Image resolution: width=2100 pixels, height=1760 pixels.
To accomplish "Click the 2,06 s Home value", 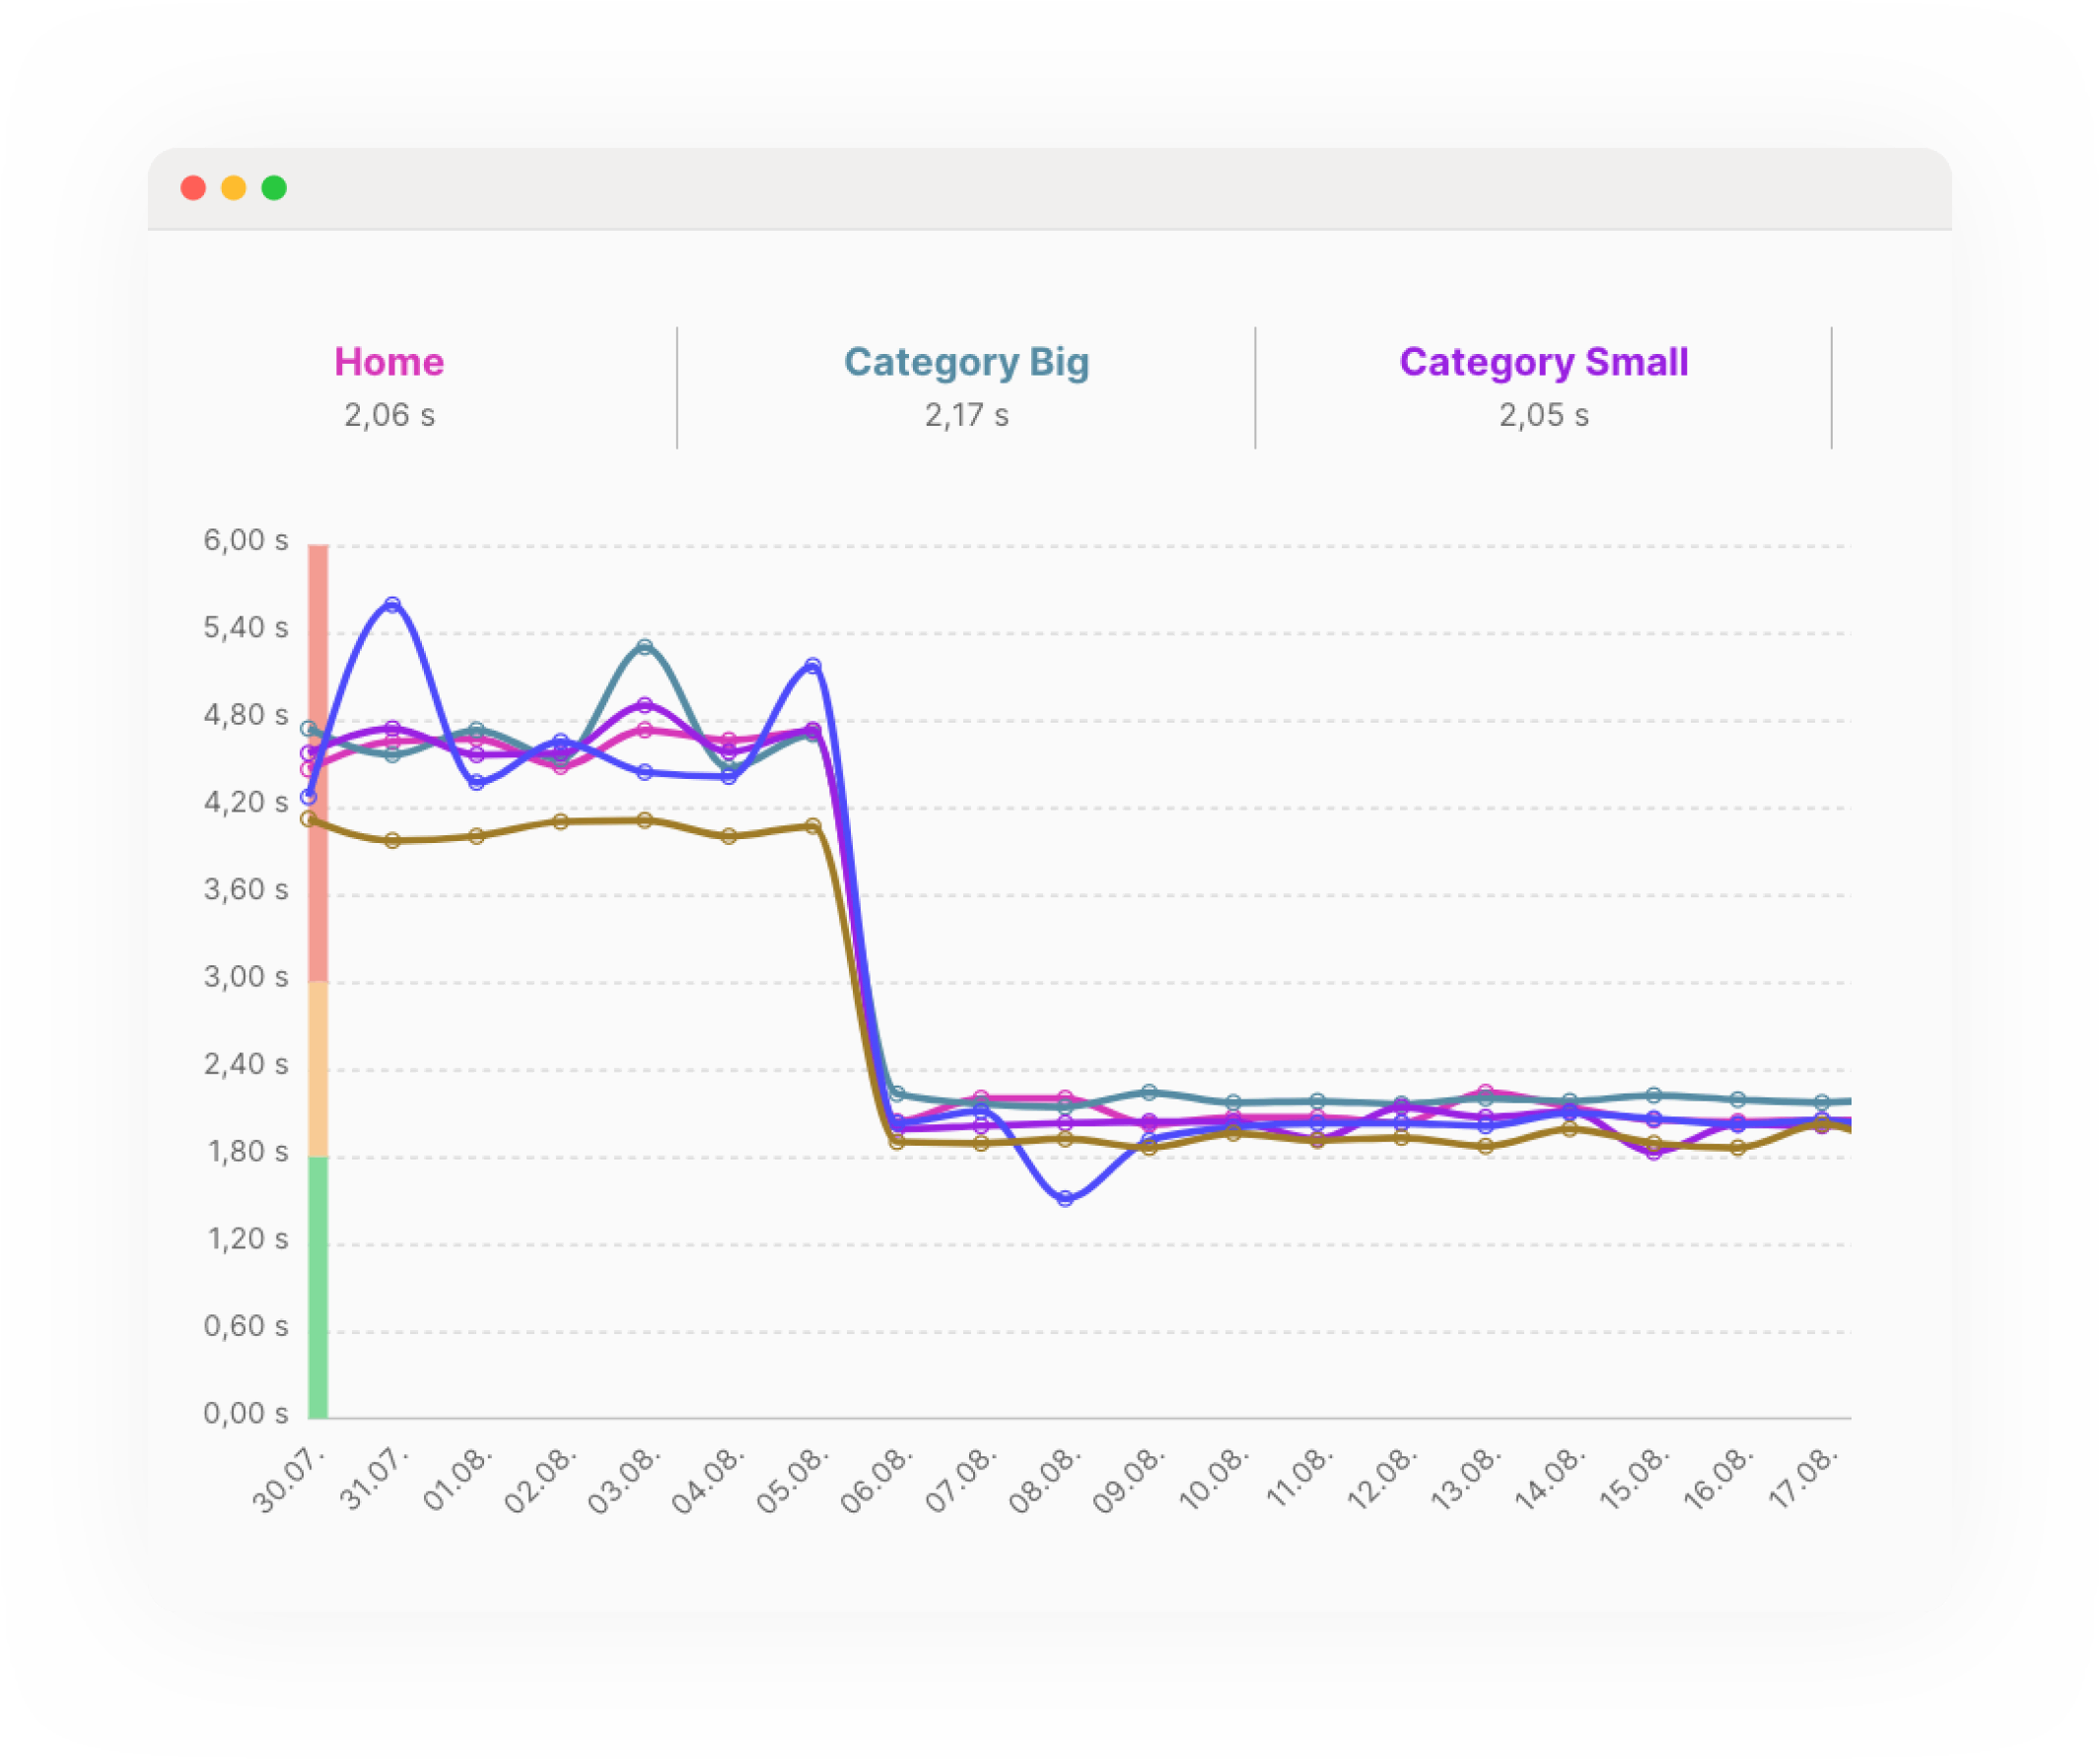I will click(389, 415).
